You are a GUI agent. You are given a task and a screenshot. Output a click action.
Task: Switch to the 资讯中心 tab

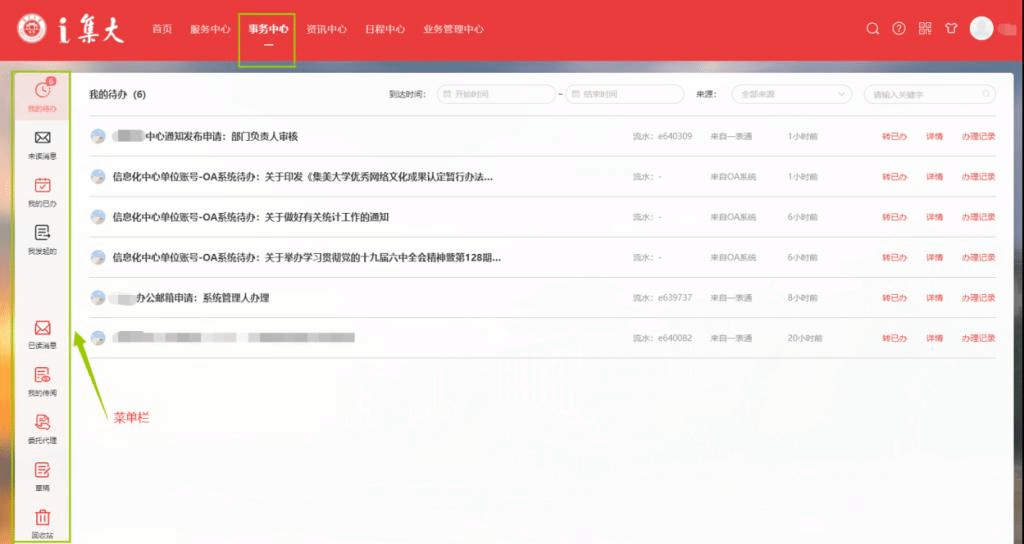[326, 29]
